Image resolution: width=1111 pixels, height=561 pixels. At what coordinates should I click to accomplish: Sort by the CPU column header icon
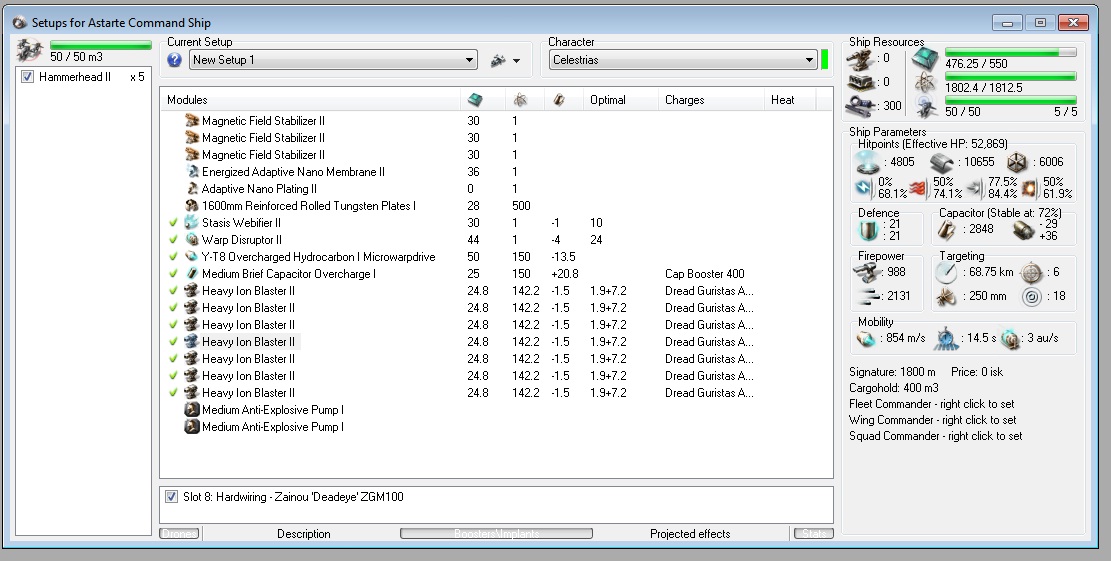coord(475,100)
